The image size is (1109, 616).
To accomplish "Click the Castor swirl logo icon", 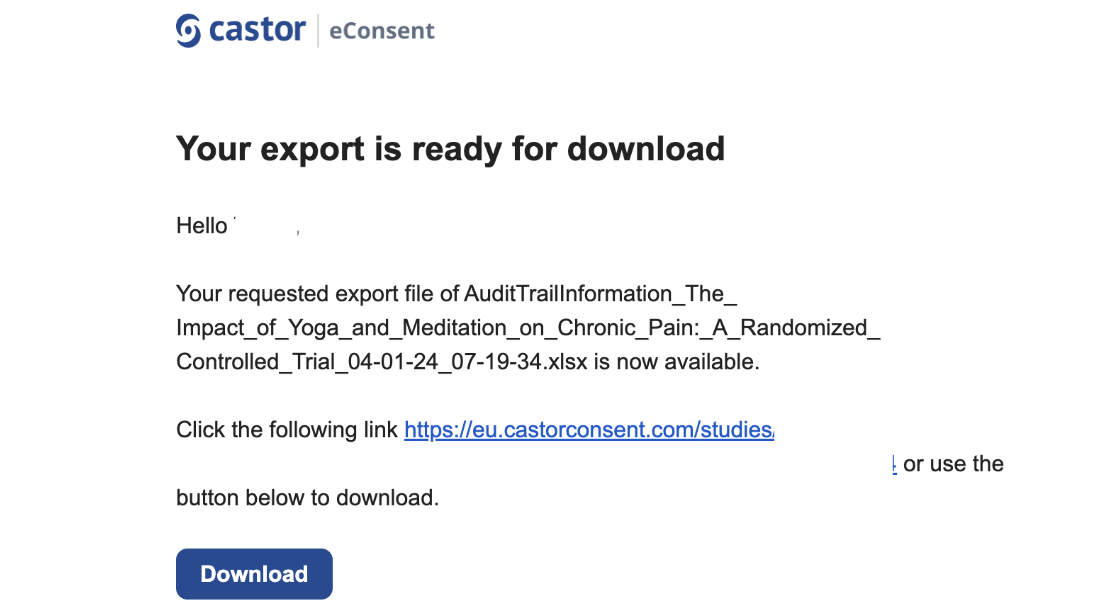I will pyautogui.click(x=188, y=30).
